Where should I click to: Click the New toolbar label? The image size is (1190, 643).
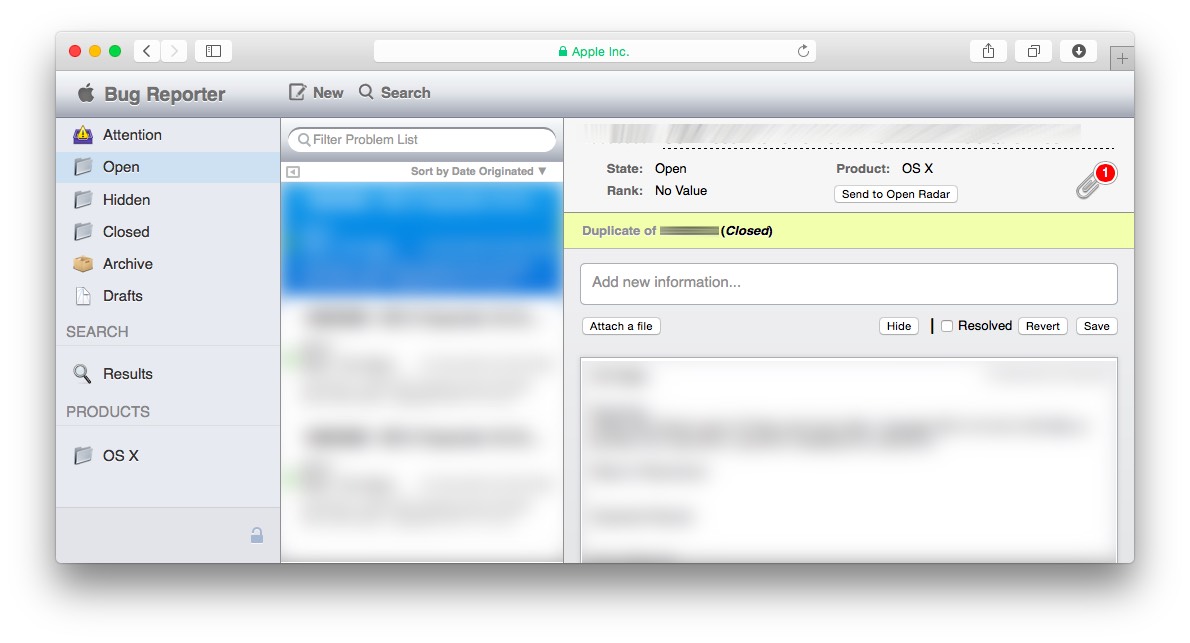click(x=328, y=93)
